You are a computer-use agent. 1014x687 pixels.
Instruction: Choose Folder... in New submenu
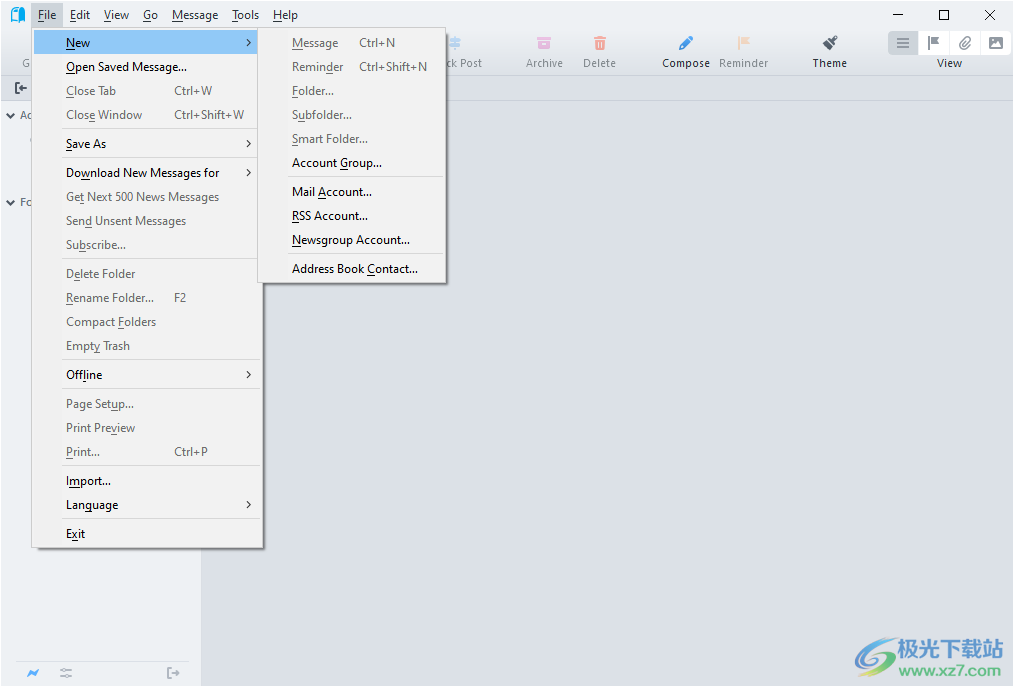click(x=352, y=91)
